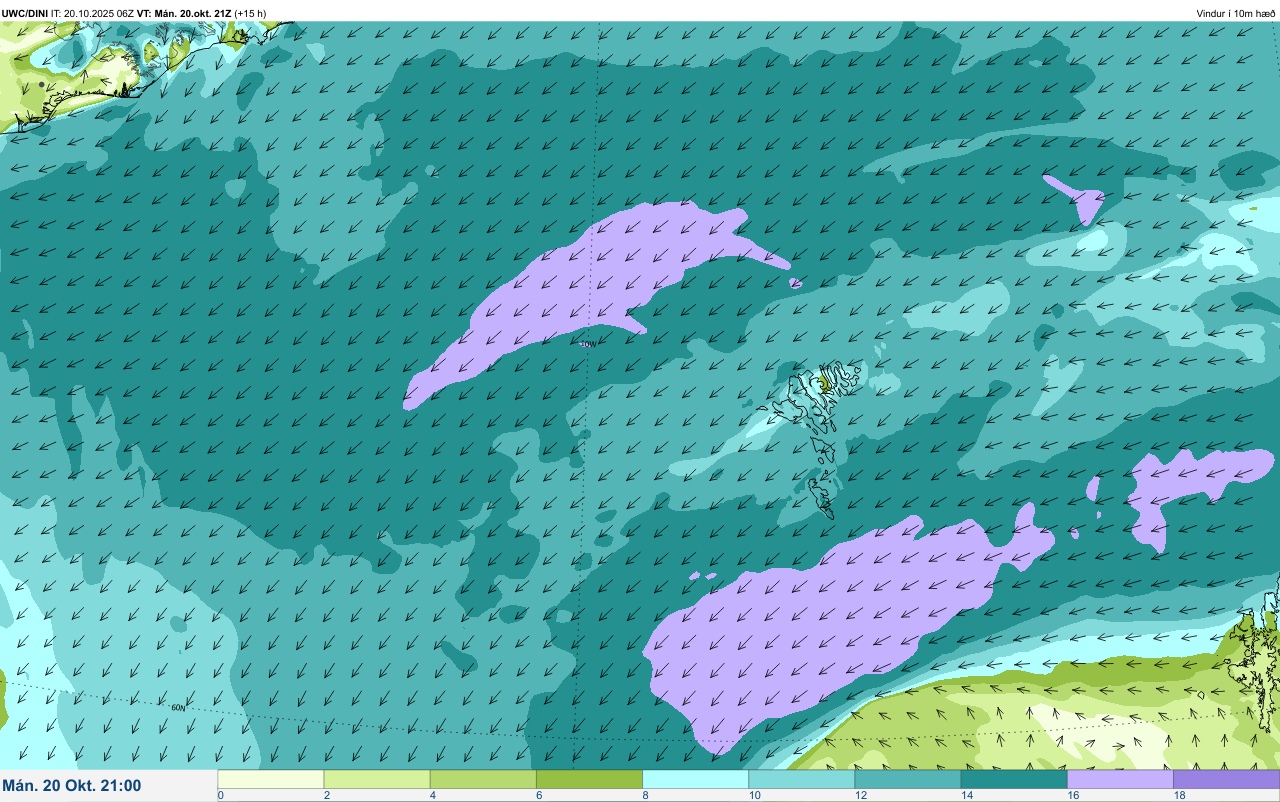
Task: Choose the olive green 6–8 legend swatch
Action: coord(589,779)
